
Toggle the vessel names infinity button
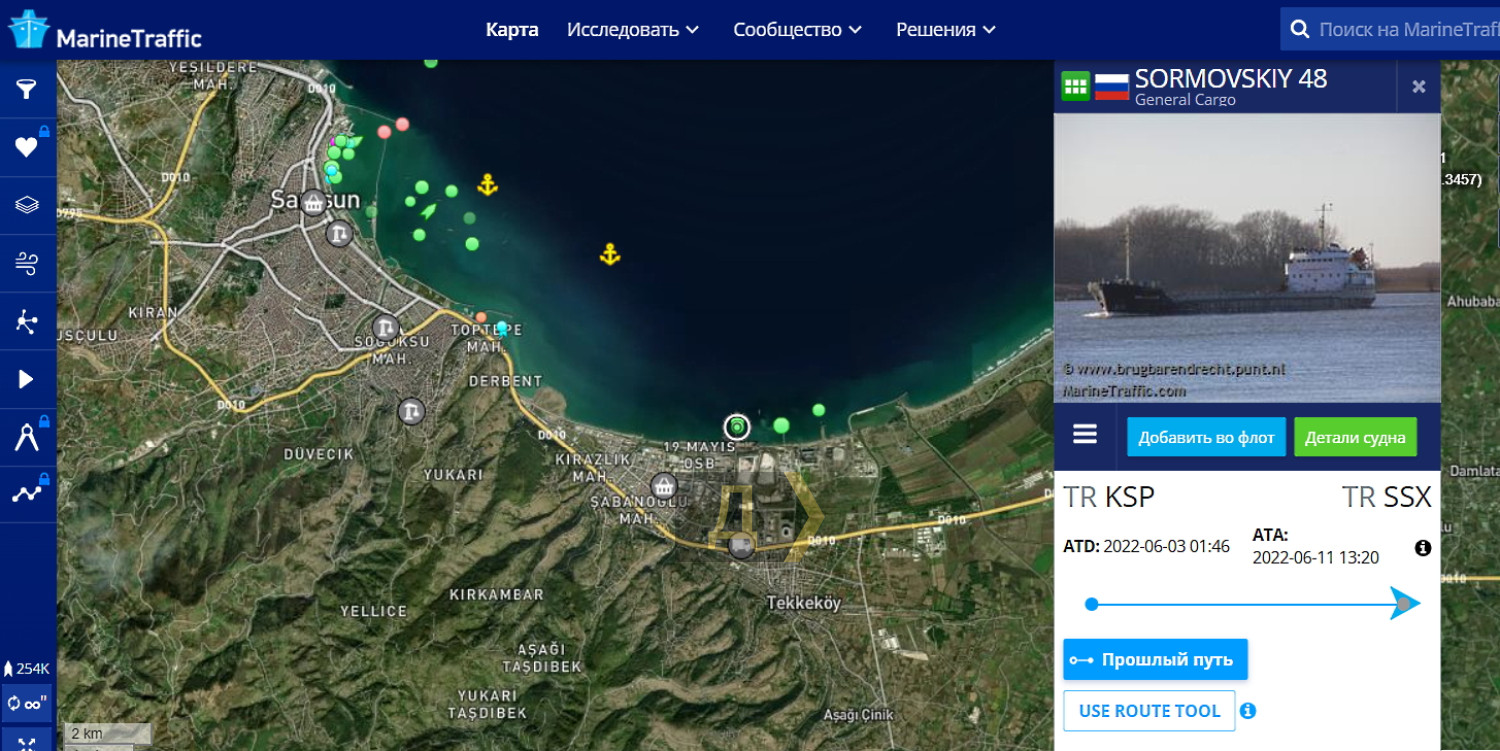pos(26,704)
